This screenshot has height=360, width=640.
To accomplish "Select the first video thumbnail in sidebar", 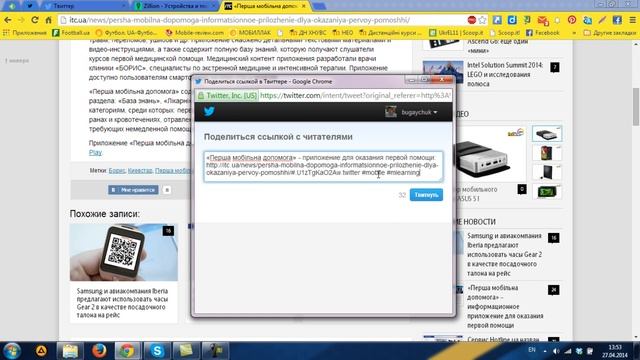I will [547, 134].
